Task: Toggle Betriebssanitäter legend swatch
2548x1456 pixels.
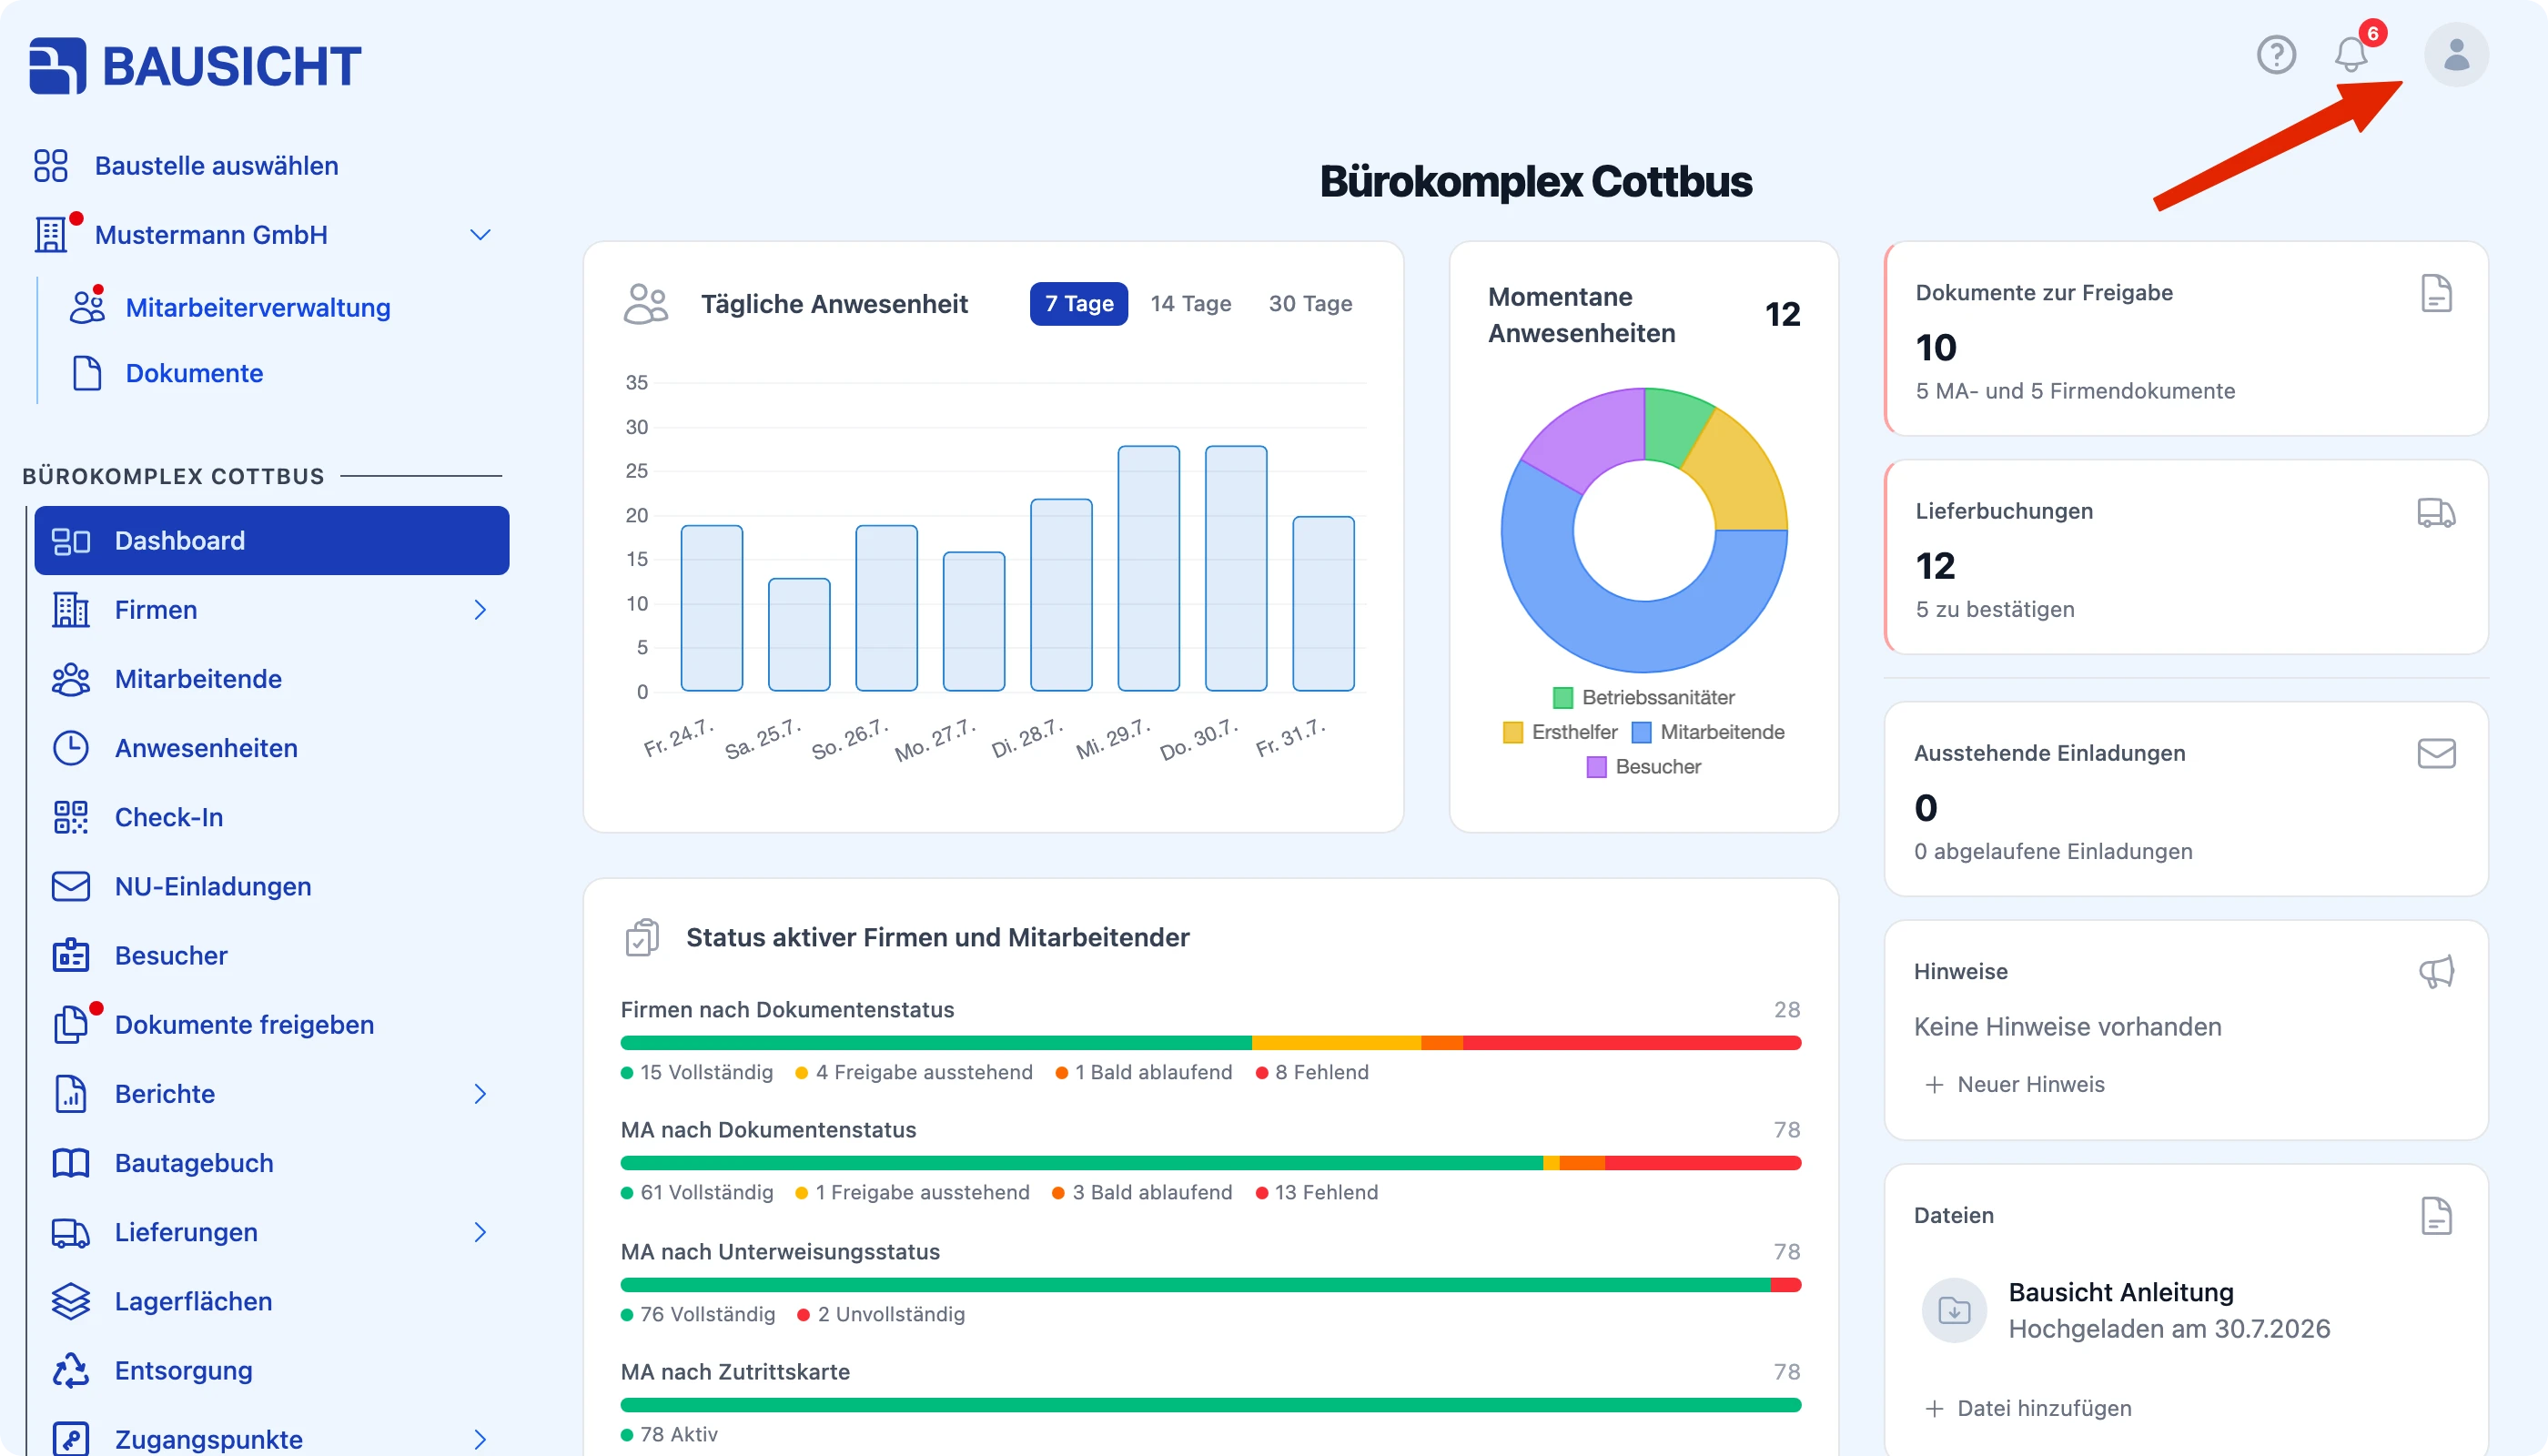Action: [1562, 697]
